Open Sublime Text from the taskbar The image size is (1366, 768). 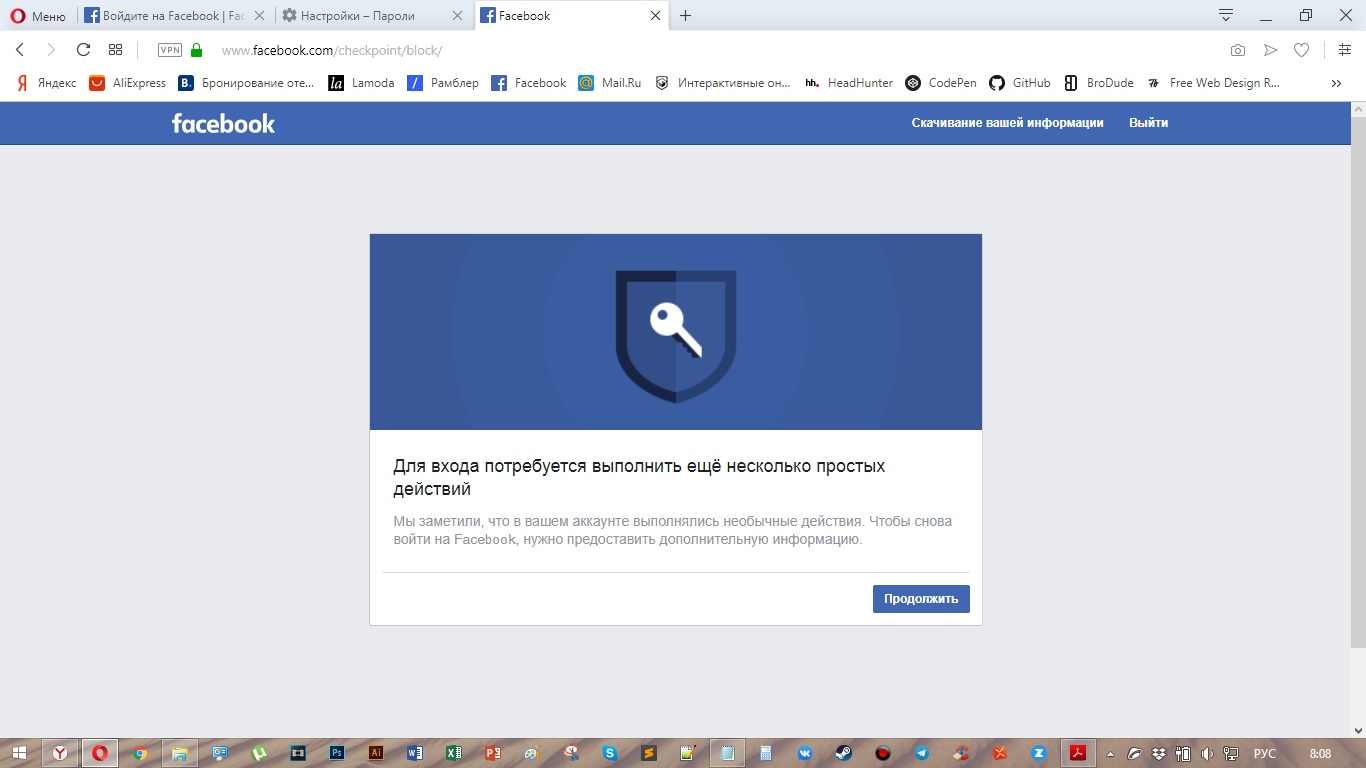[x=649, y=753]
